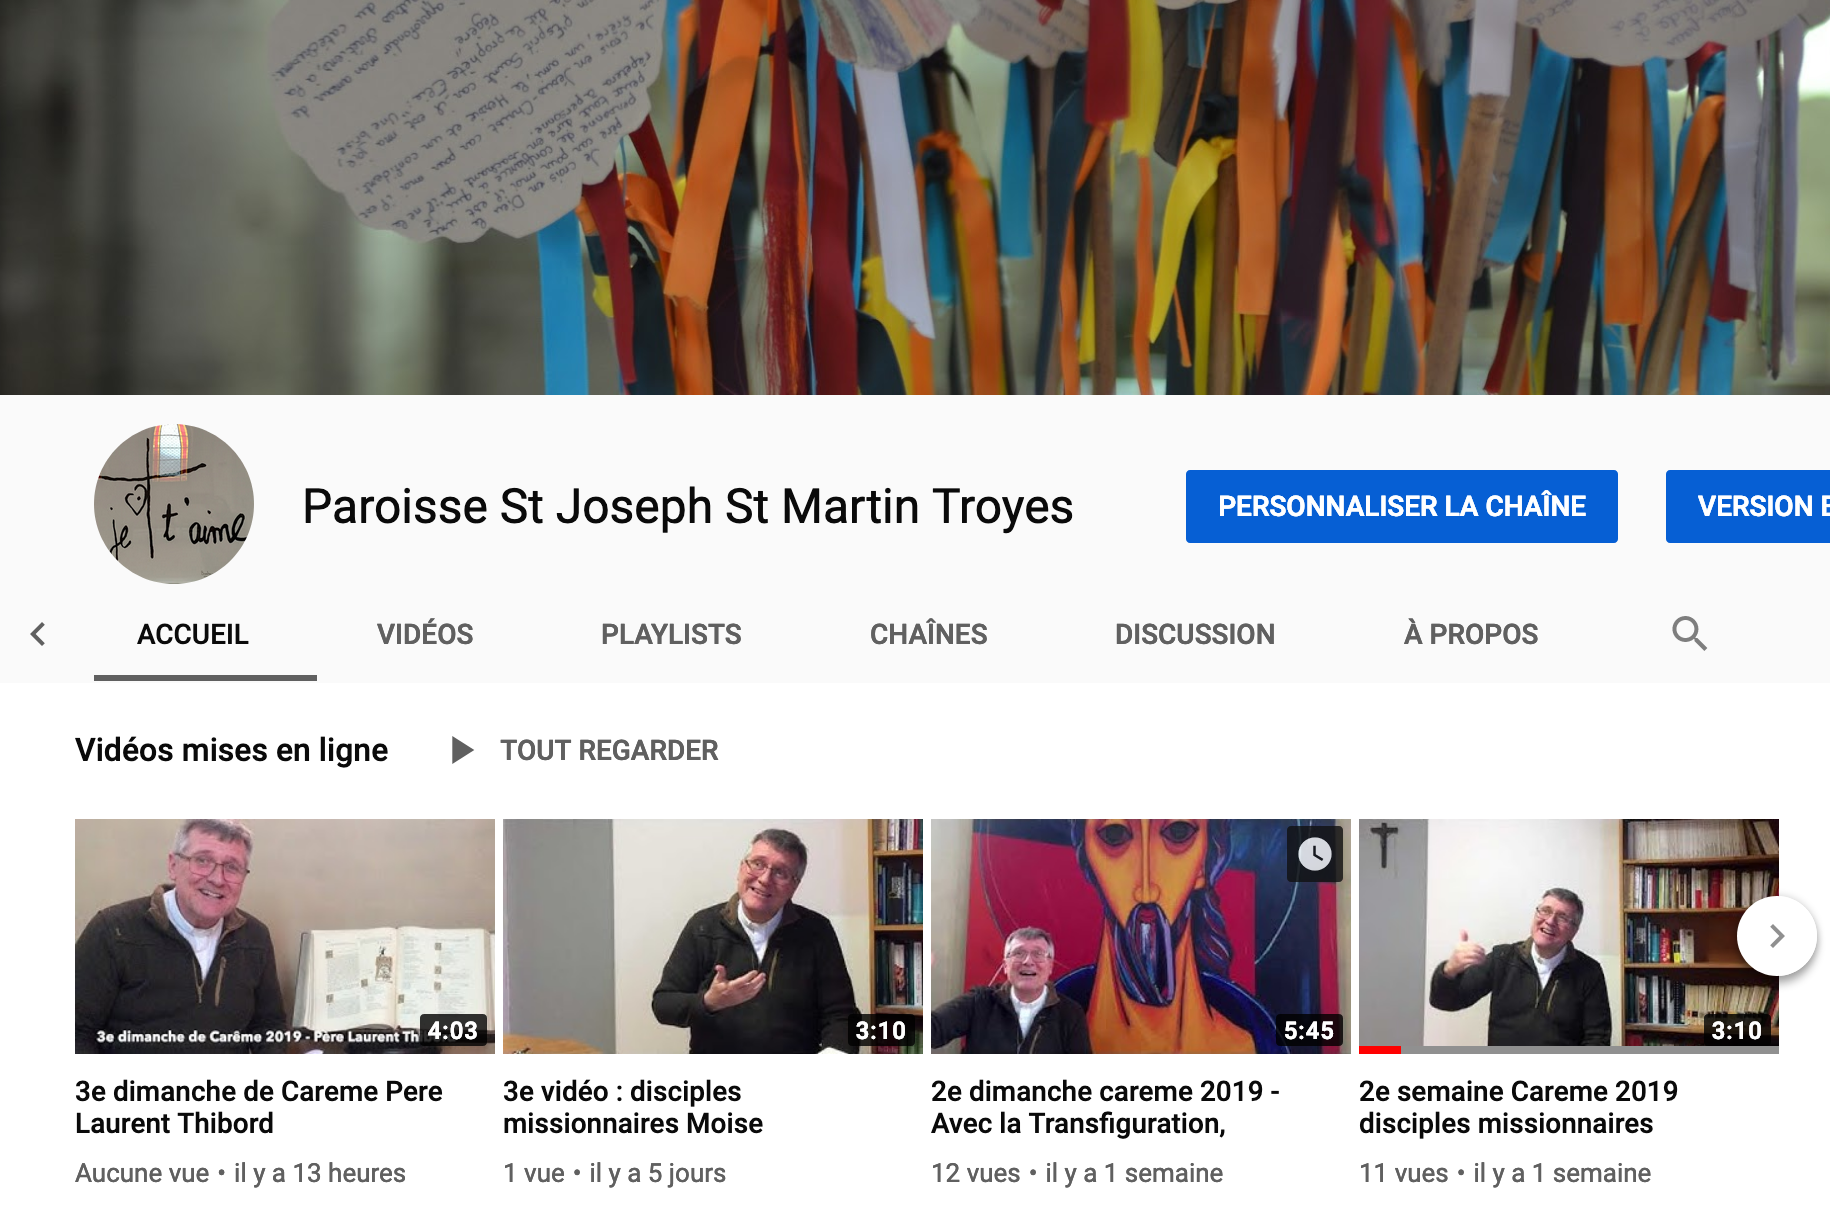Open the 3e vidéo disciples missionnaires Moise title
This screenshot has height=1212, width=1830.
[633, 1107]
